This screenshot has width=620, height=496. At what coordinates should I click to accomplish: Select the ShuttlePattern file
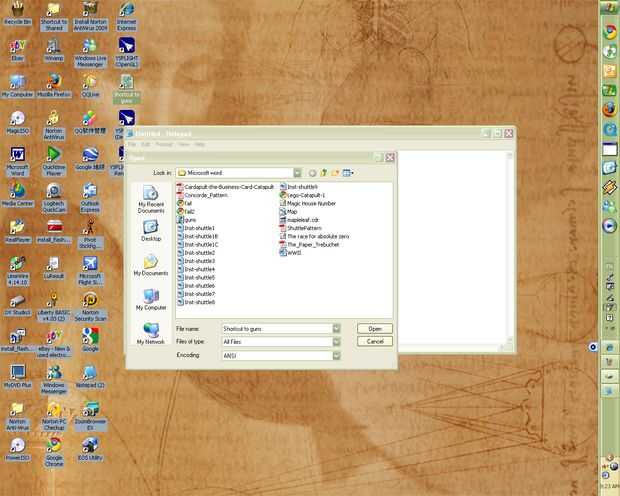(301, 228)
